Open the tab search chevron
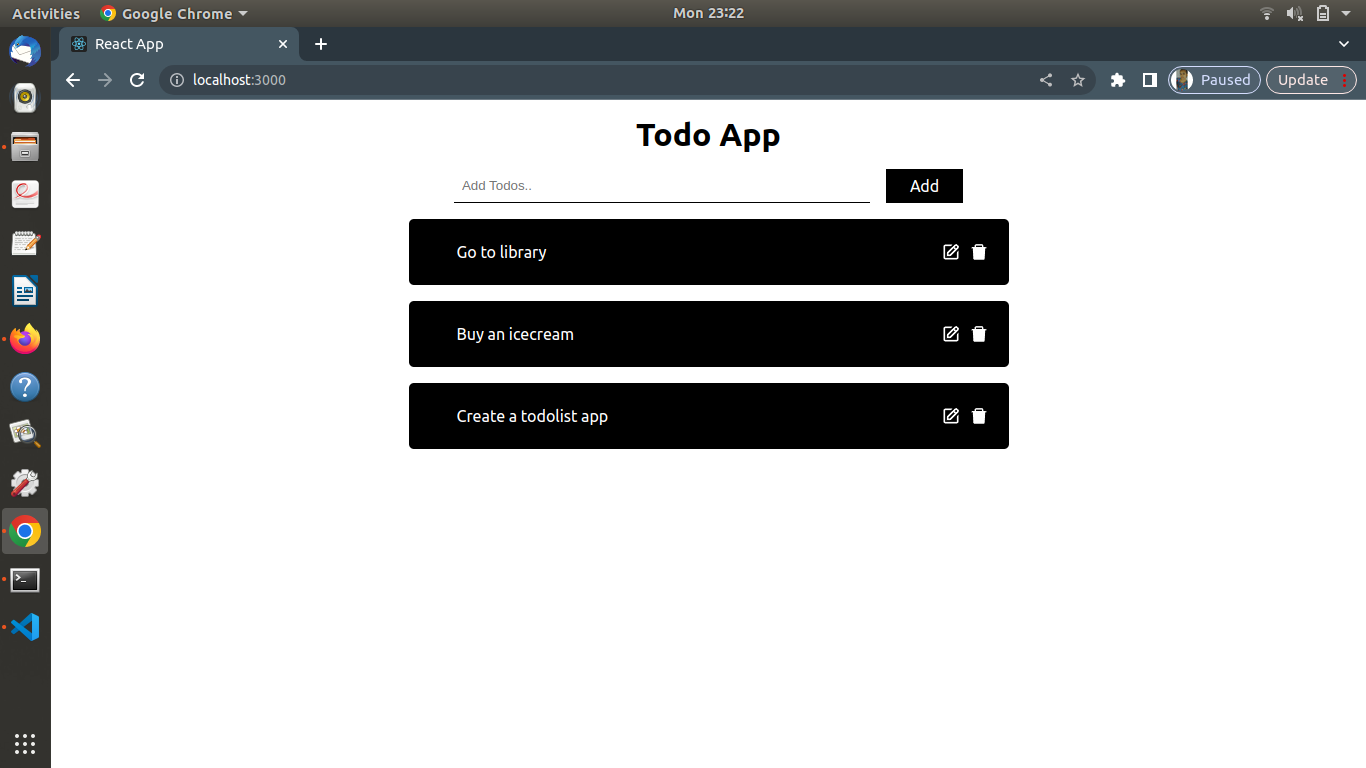The image size is (1366, 768). [x=1344, y=44]
